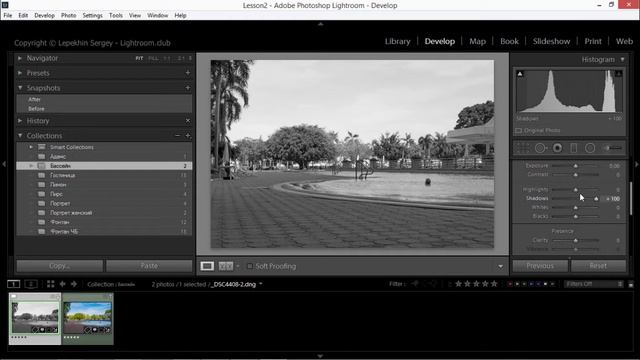
Task: Create snapshot with plus icon
Action: 188,88
